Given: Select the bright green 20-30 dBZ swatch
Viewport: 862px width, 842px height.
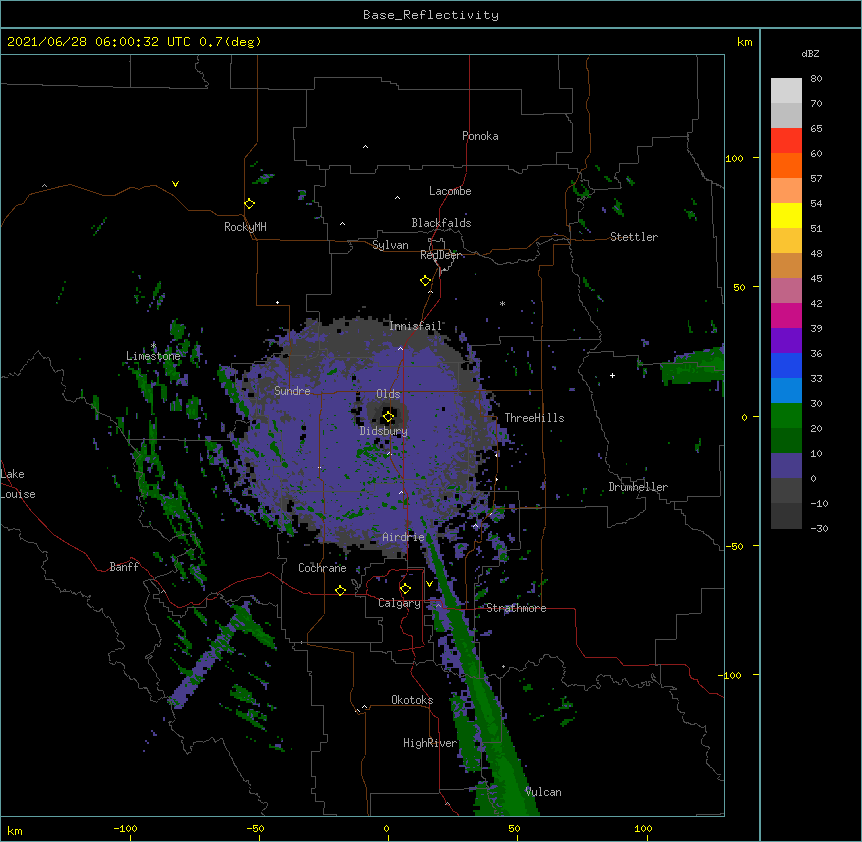Looking at the screenshot, I should (x=786, y=416).
